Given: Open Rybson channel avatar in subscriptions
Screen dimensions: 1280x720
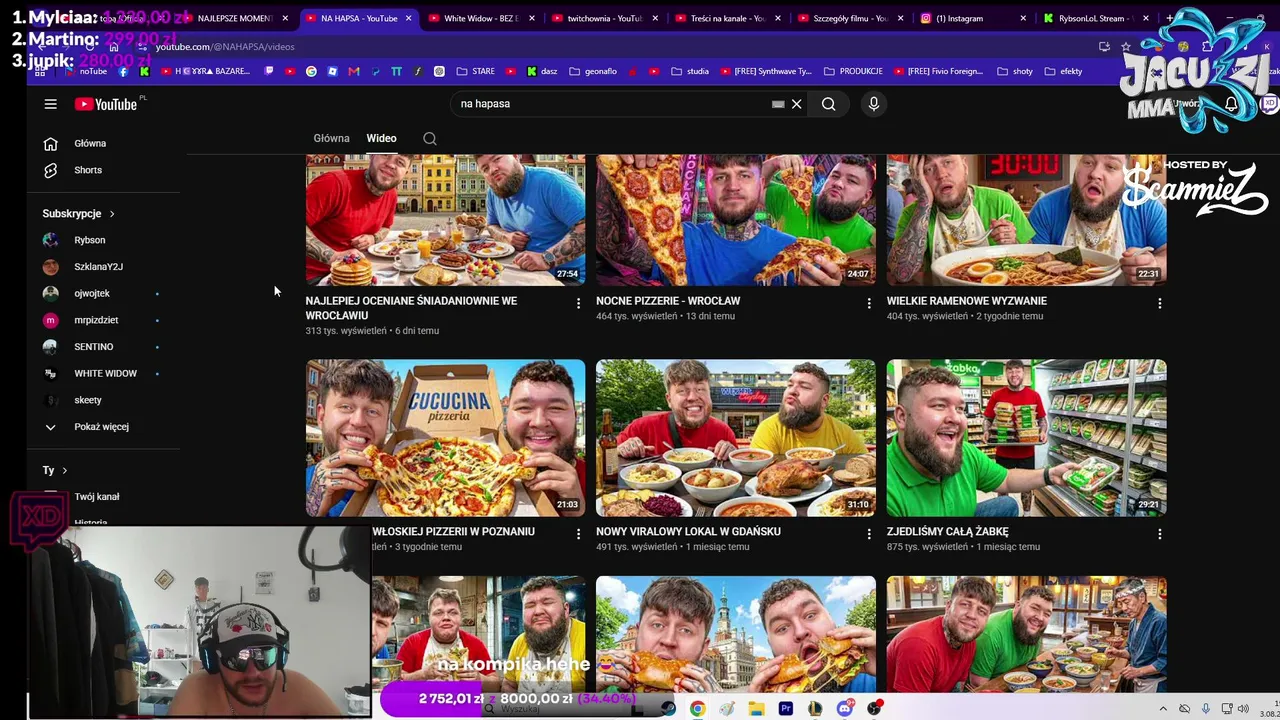Looking at the screenshot, I should coord(51,240).
